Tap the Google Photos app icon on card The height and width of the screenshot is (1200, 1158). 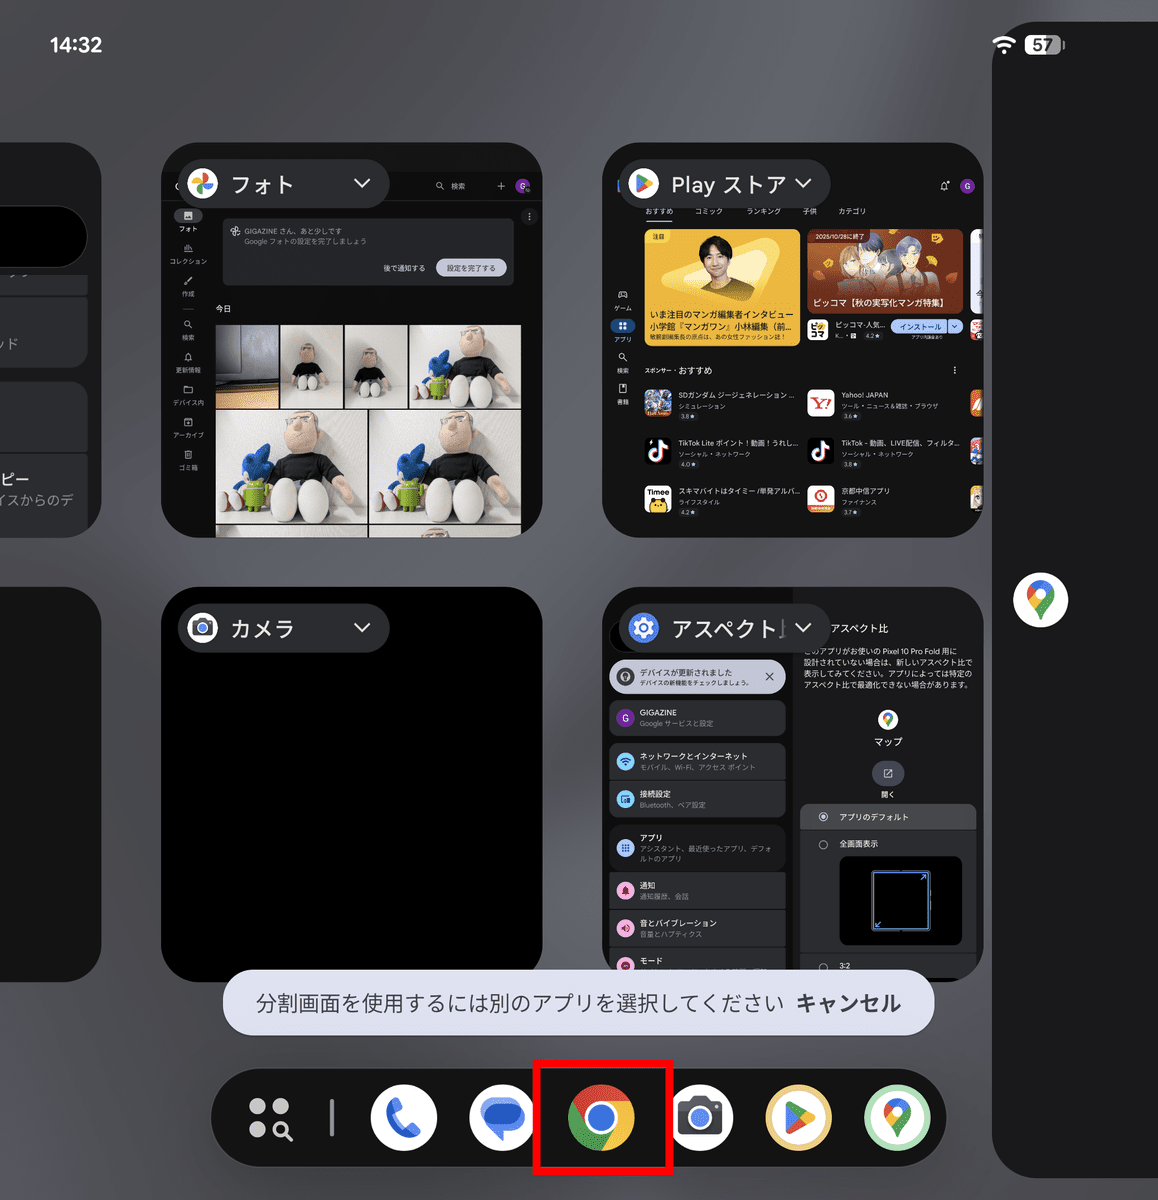203,184
